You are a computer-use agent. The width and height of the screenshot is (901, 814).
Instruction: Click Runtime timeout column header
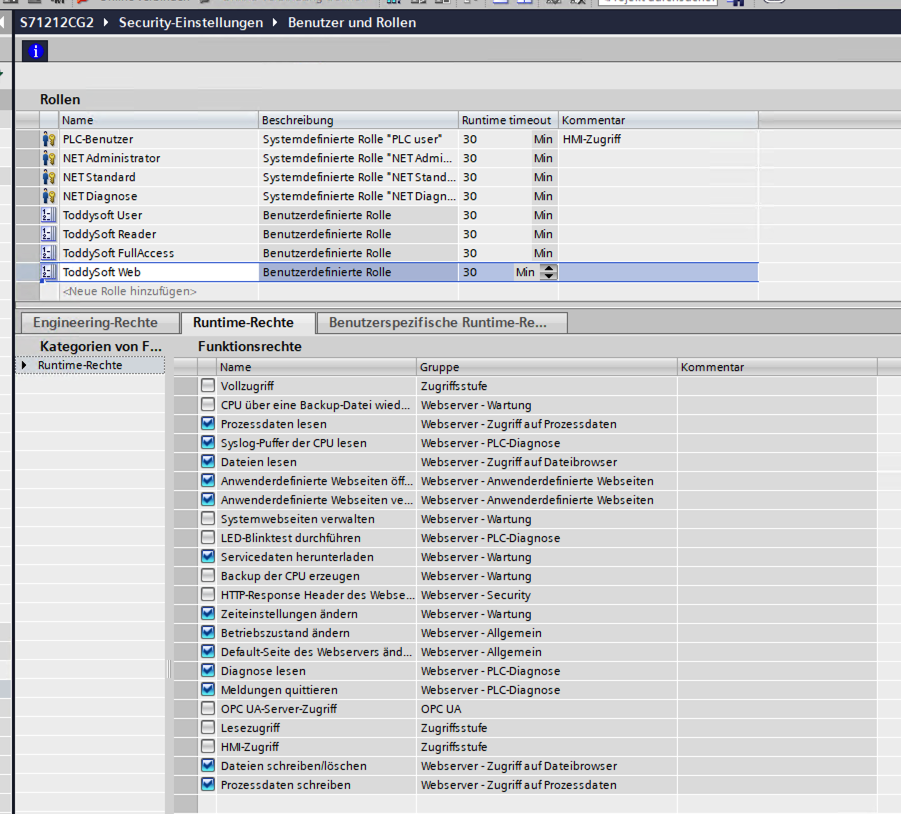[x=508, y=120]
